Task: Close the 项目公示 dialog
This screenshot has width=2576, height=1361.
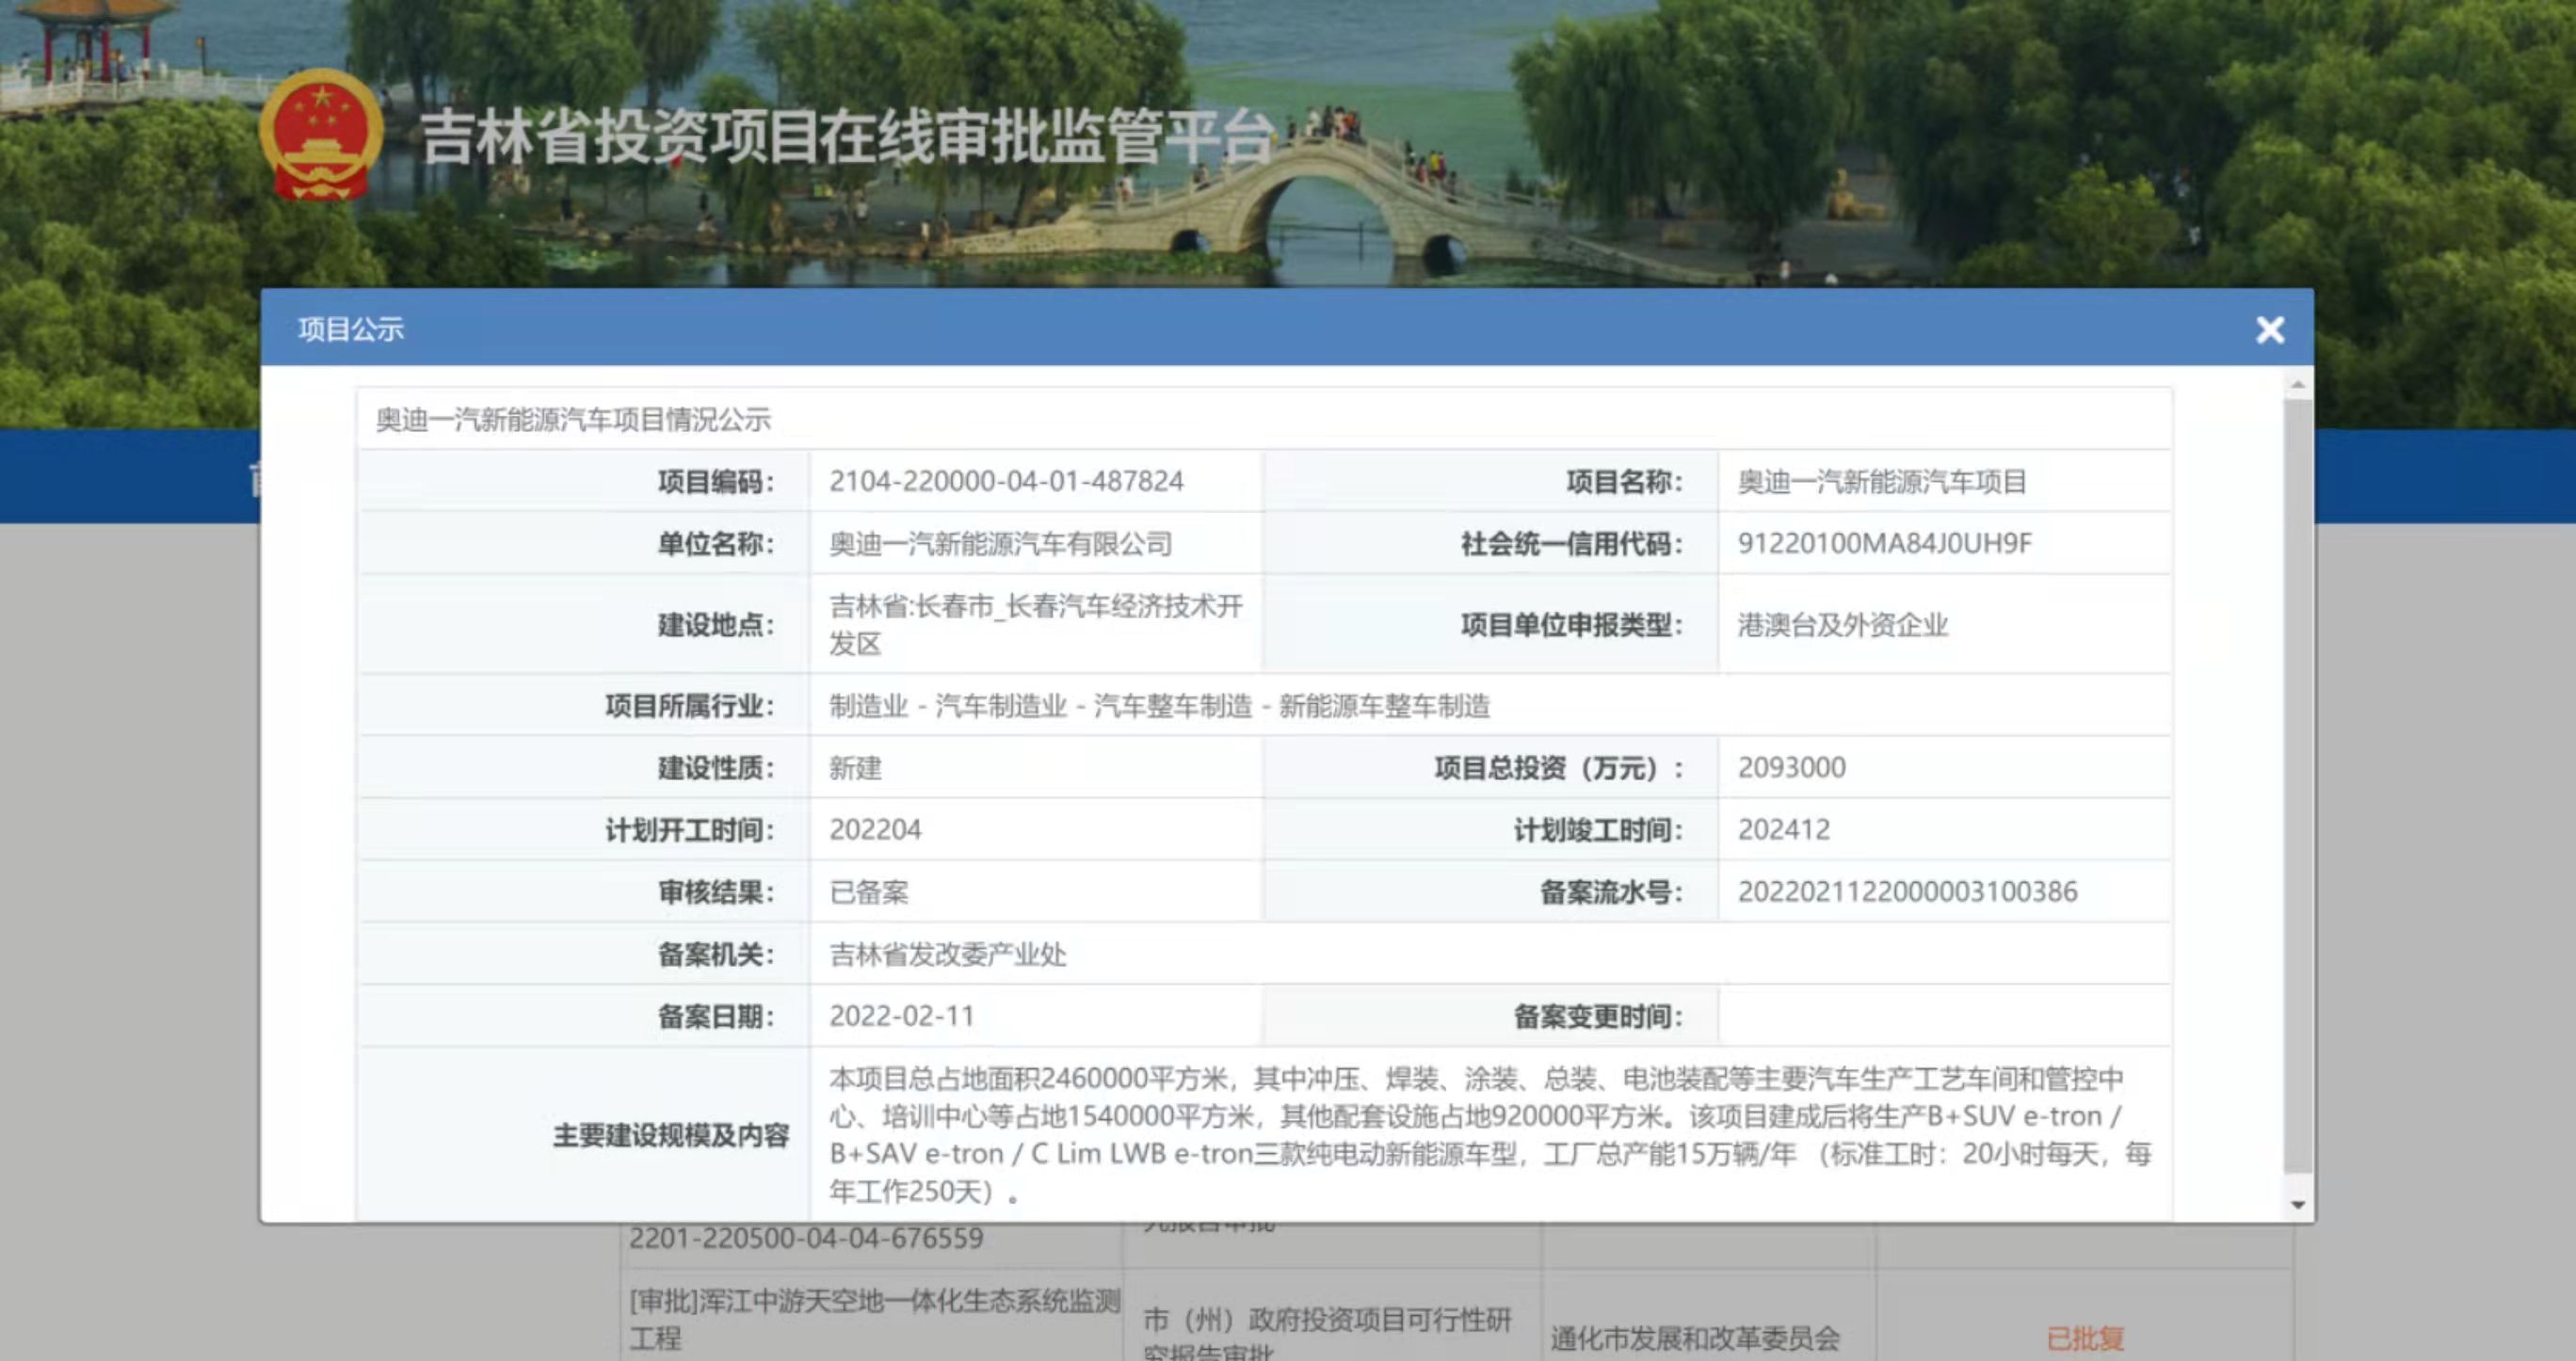Action: pyautogui.click(x=2271, y=330)
